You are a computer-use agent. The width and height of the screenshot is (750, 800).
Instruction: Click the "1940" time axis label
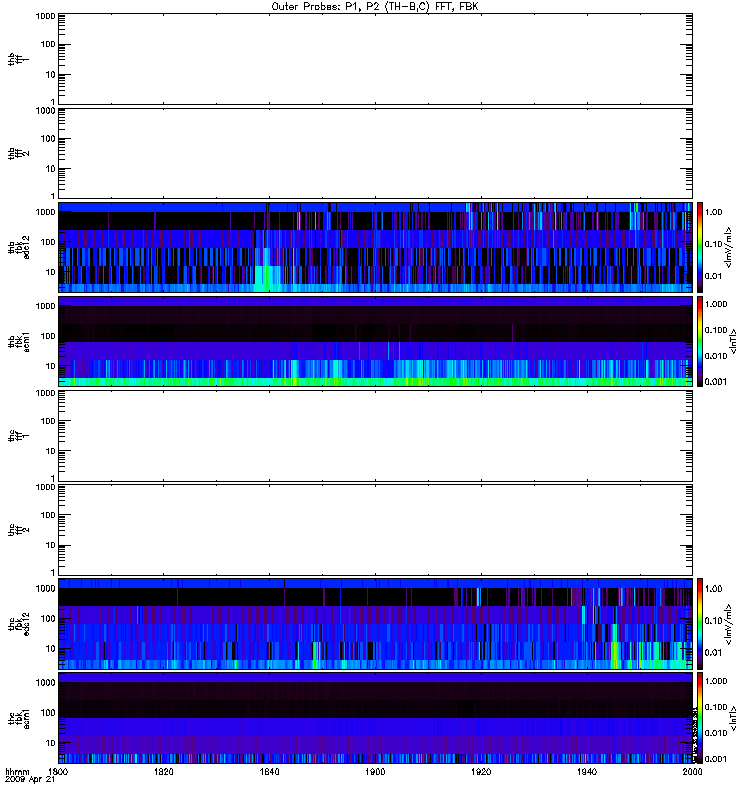click(x=587, y=771)
